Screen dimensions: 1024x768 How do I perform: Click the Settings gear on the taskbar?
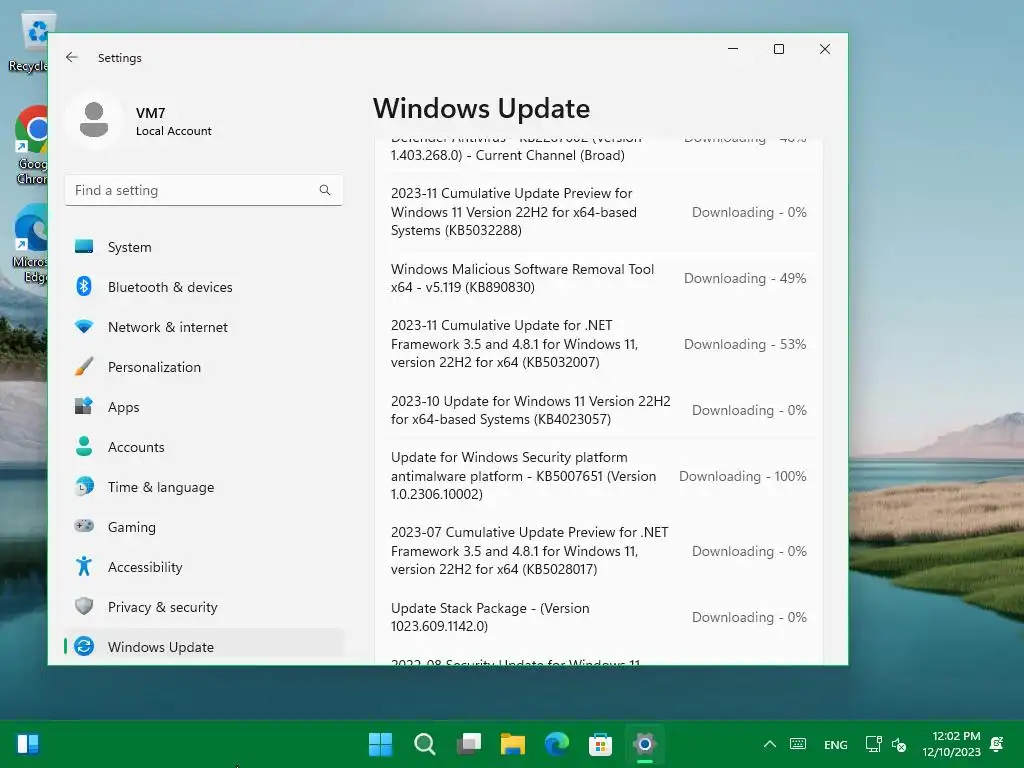click(645, 744)
